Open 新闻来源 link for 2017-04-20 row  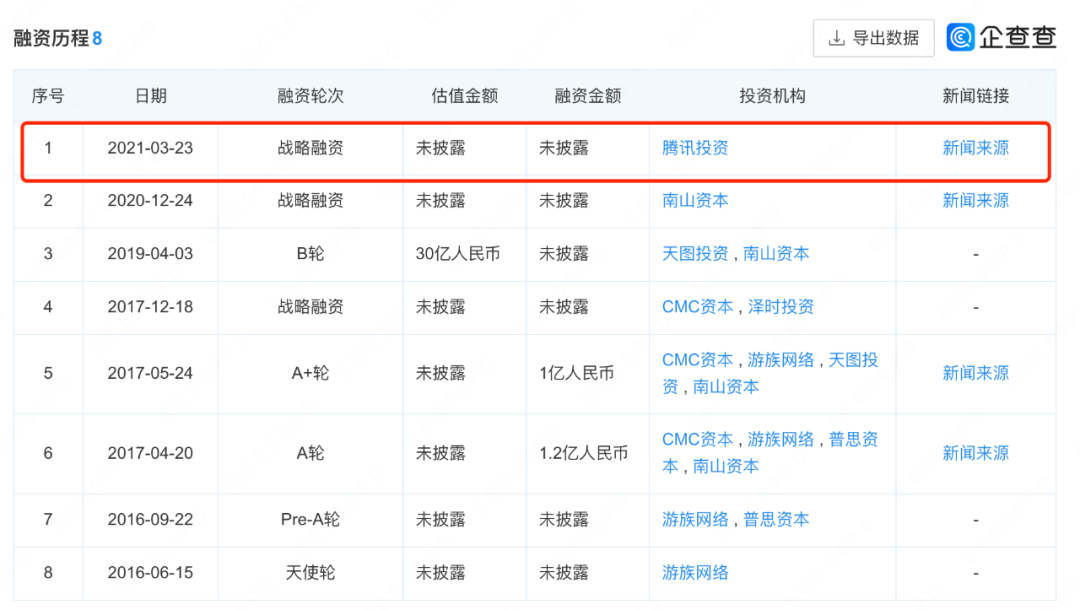(975, 453)
